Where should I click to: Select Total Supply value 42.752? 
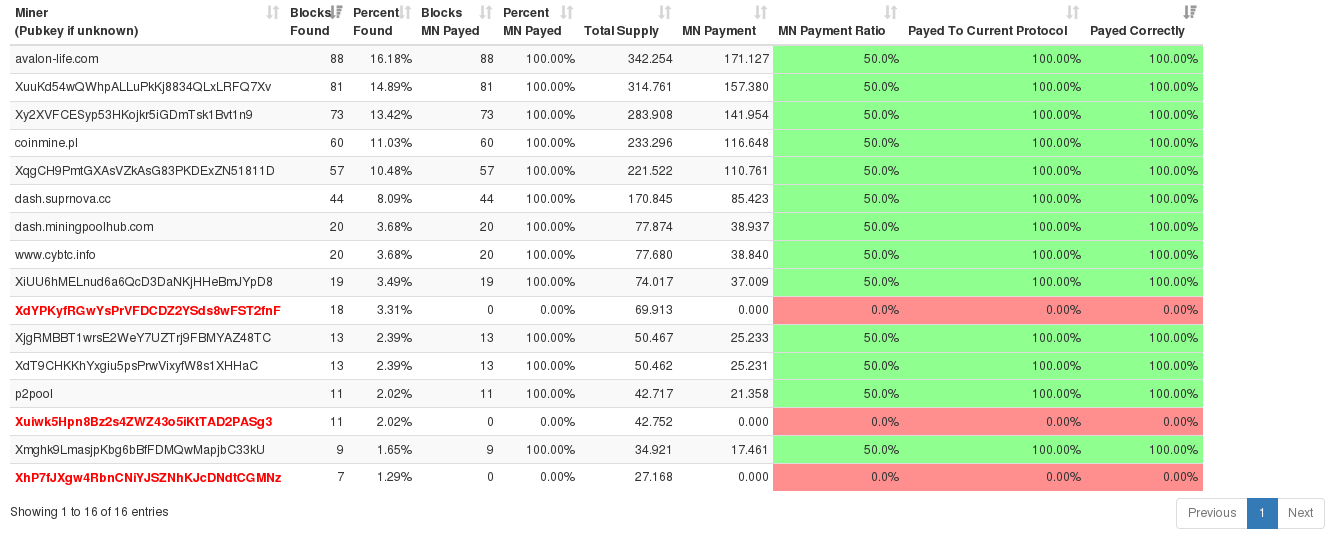tap(654, 422)
